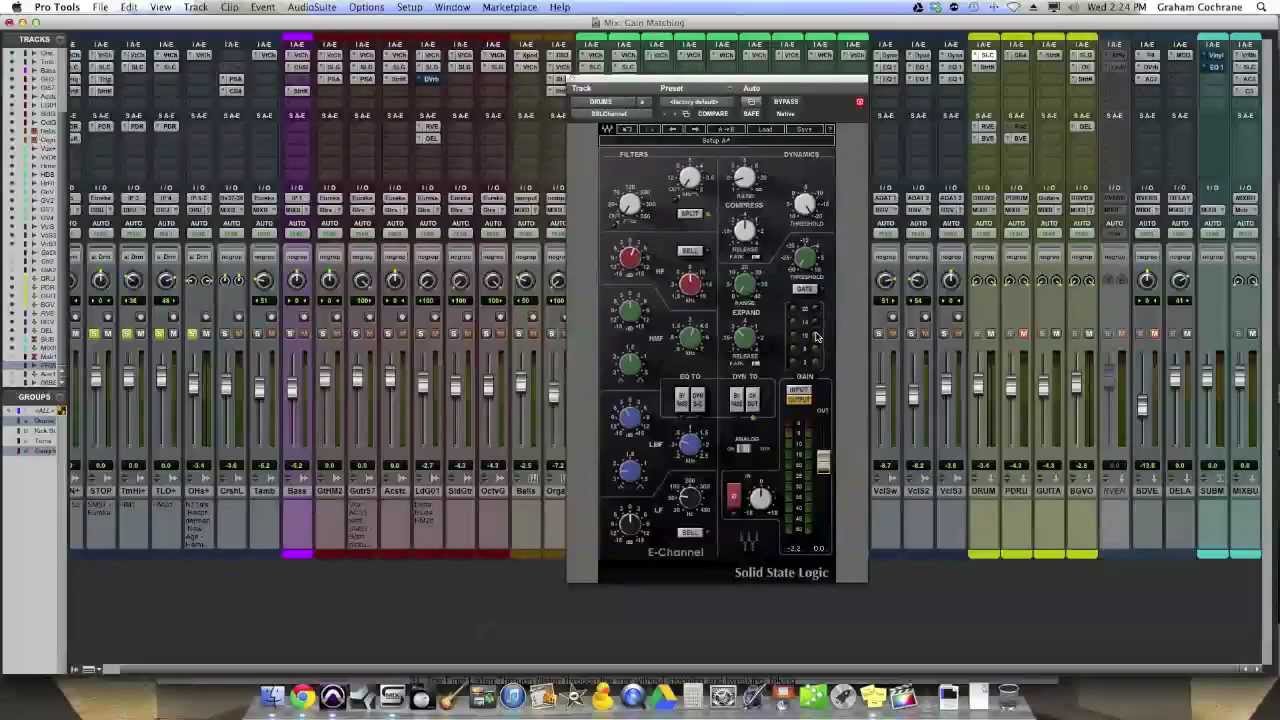Toggle the LF BELL button
The width and height of the screenshot is (1280, 720).
689,533
